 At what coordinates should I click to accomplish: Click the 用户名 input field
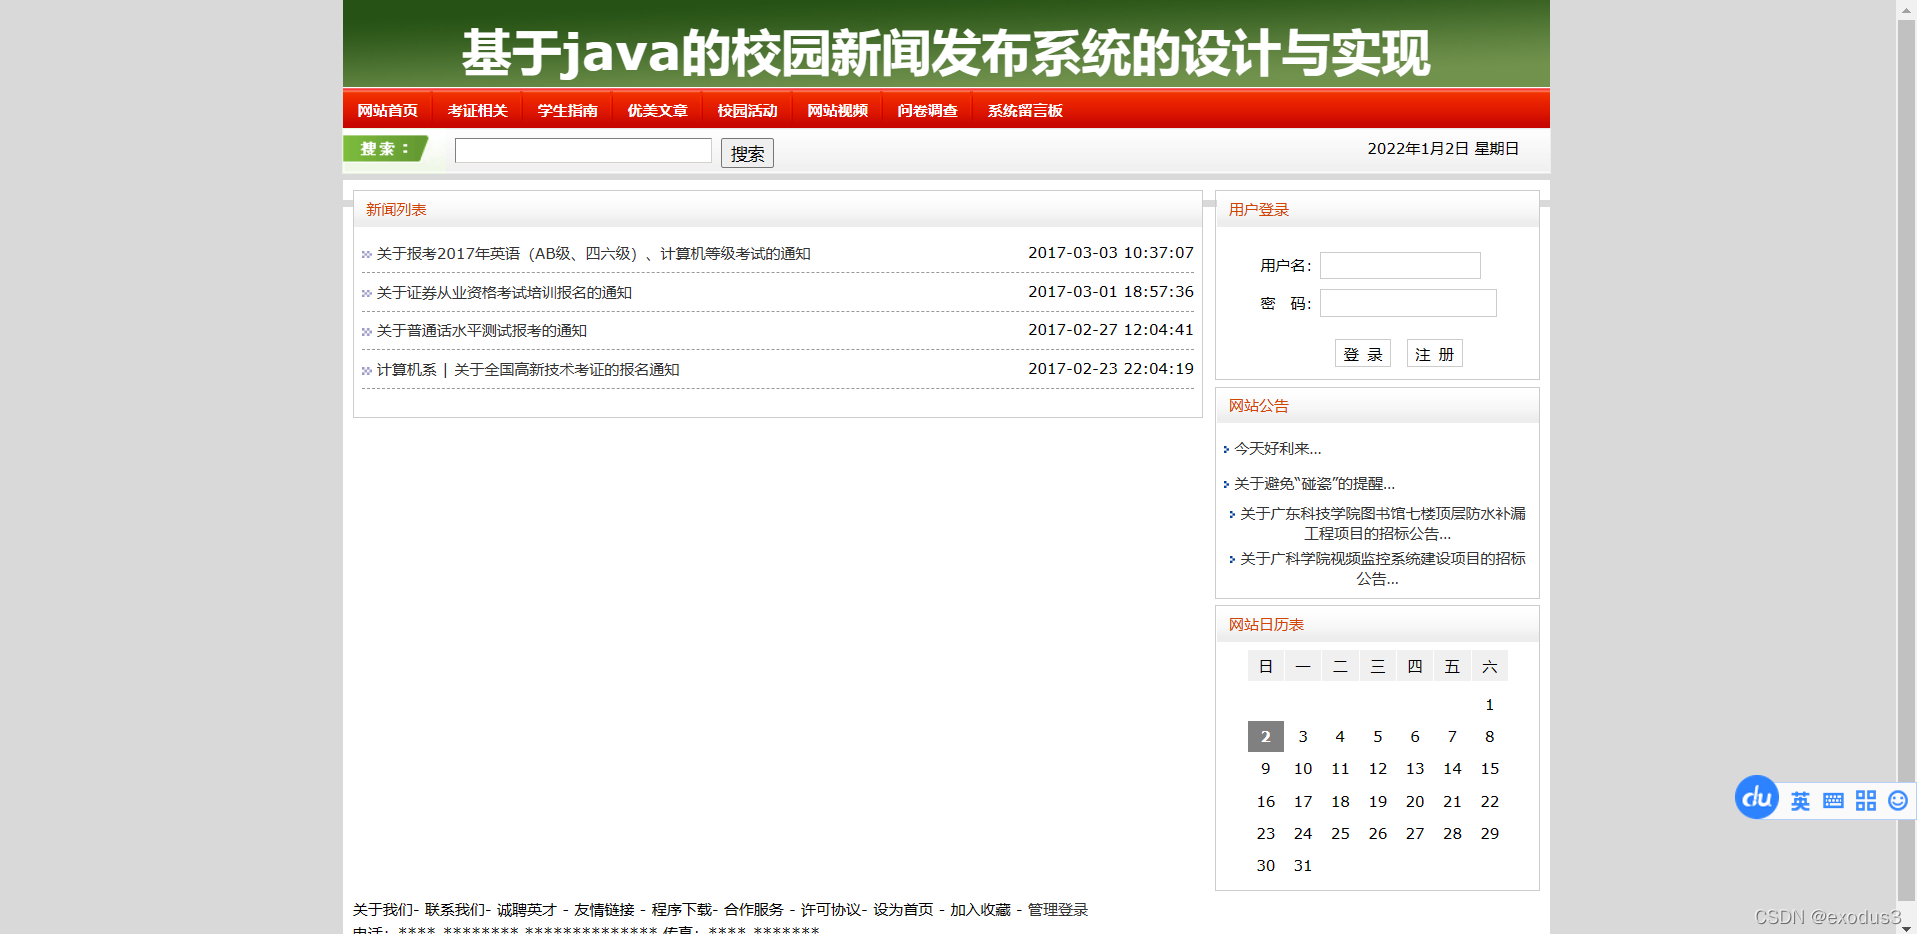(x=1400, y=265)
